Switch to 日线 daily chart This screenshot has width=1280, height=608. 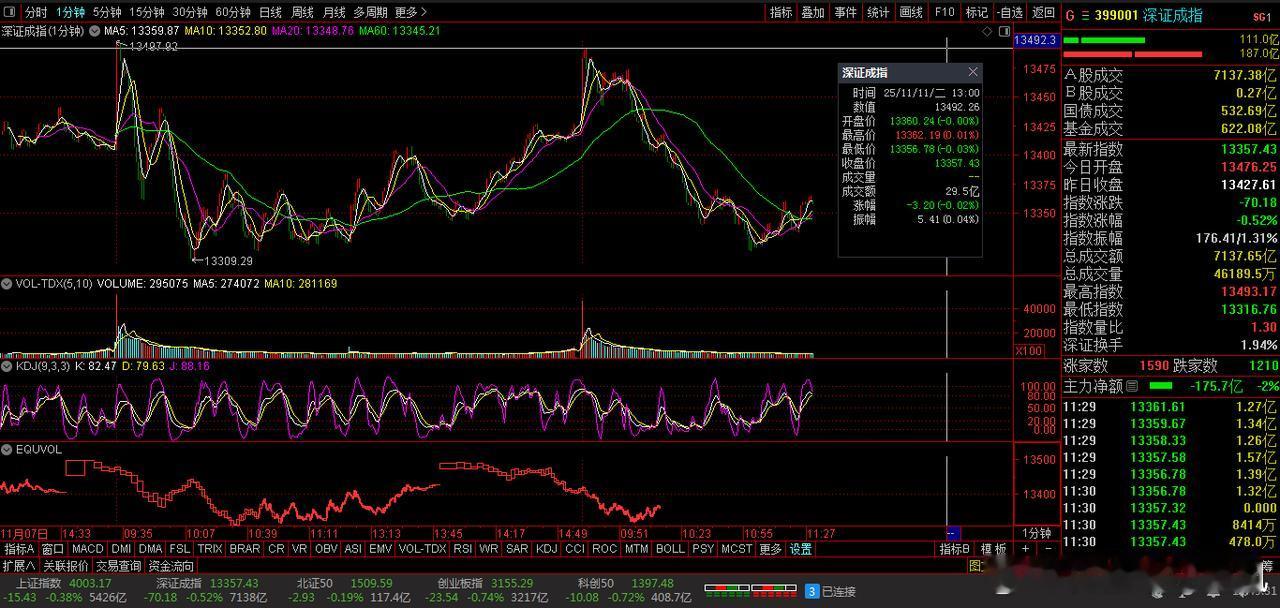pos(271,12)
